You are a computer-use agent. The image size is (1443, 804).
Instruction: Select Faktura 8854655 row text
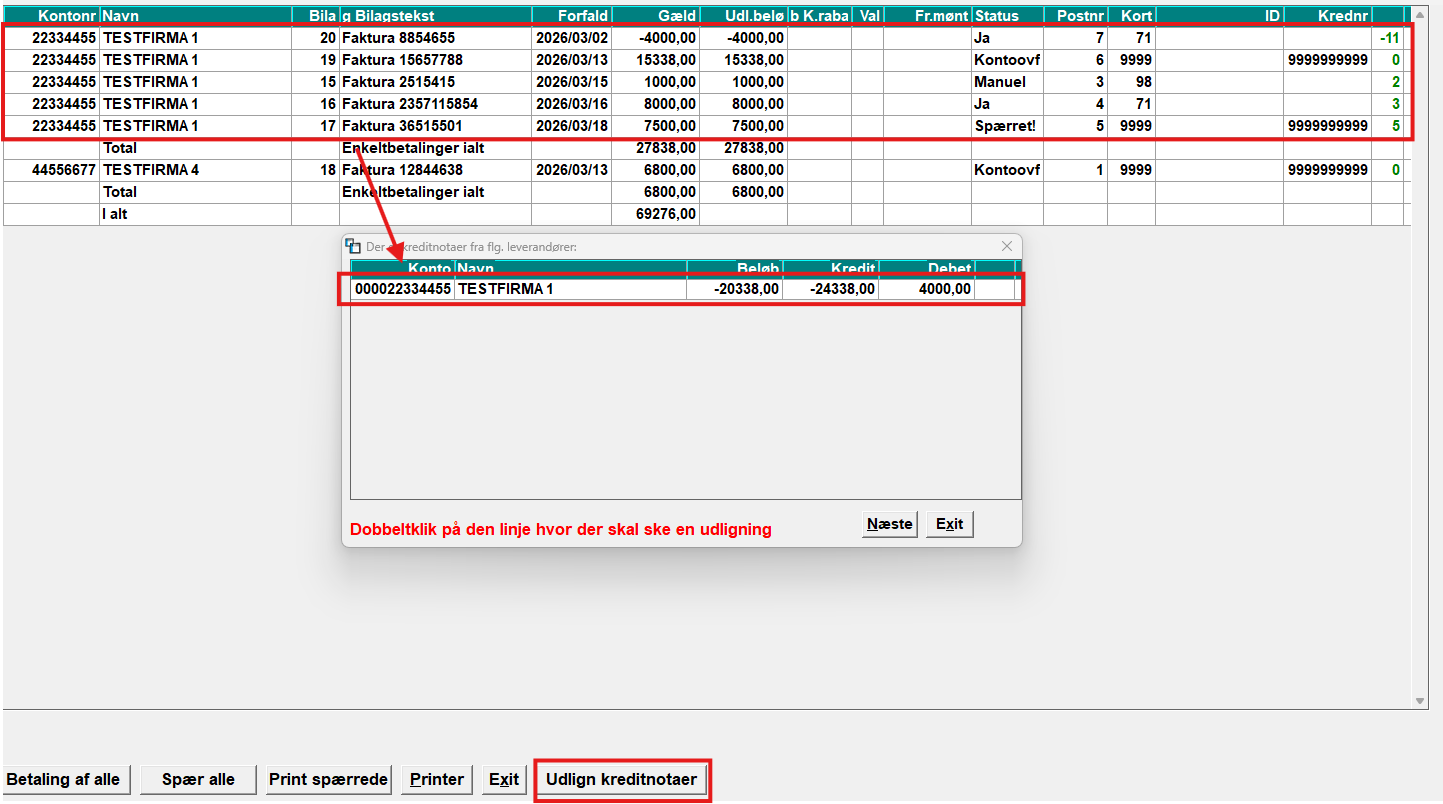(398, 38)
